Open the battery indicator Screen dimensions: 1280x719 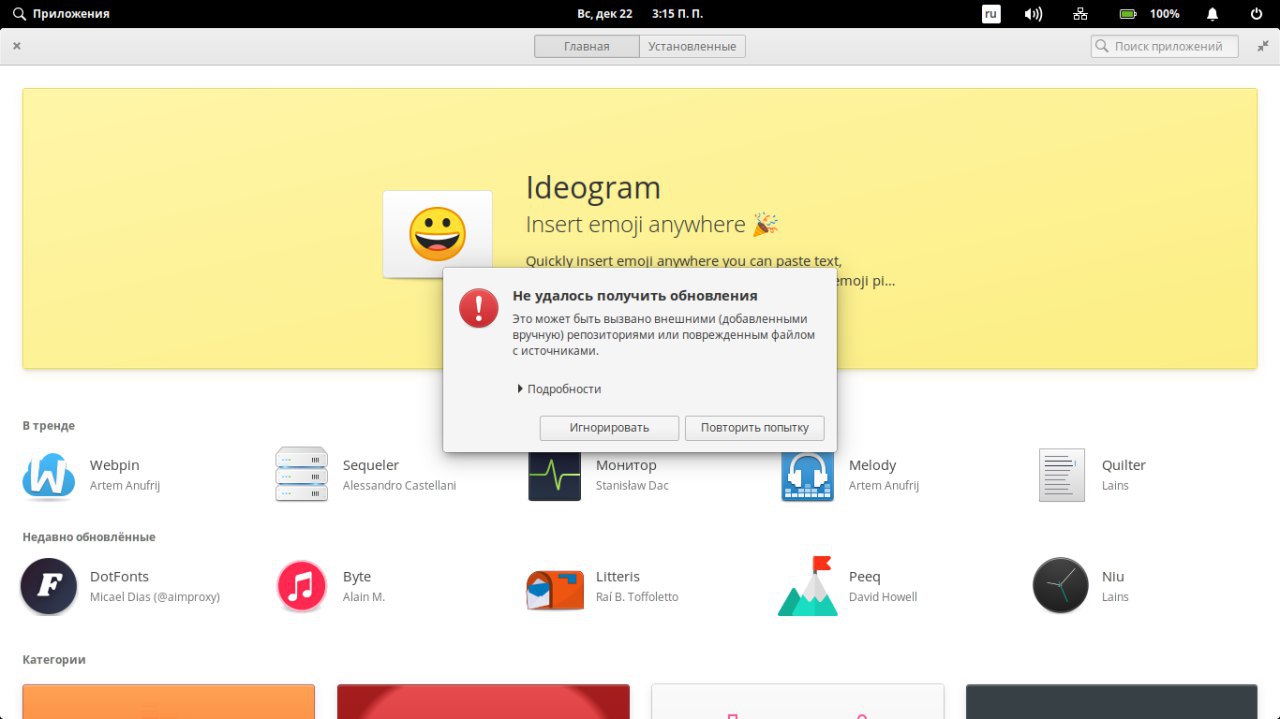point(1128,14)
